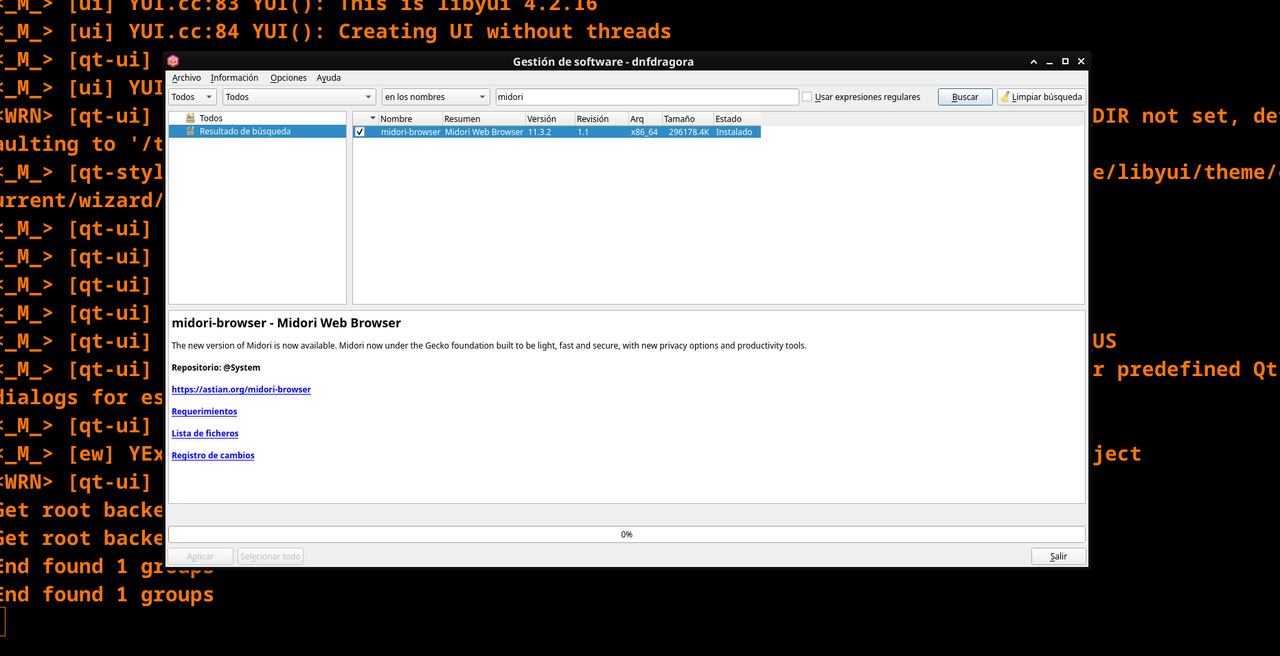Sort by the Versión column header
Image resolution: width=1280 pixels, height=656 pixels.
[x=550, y=118]
